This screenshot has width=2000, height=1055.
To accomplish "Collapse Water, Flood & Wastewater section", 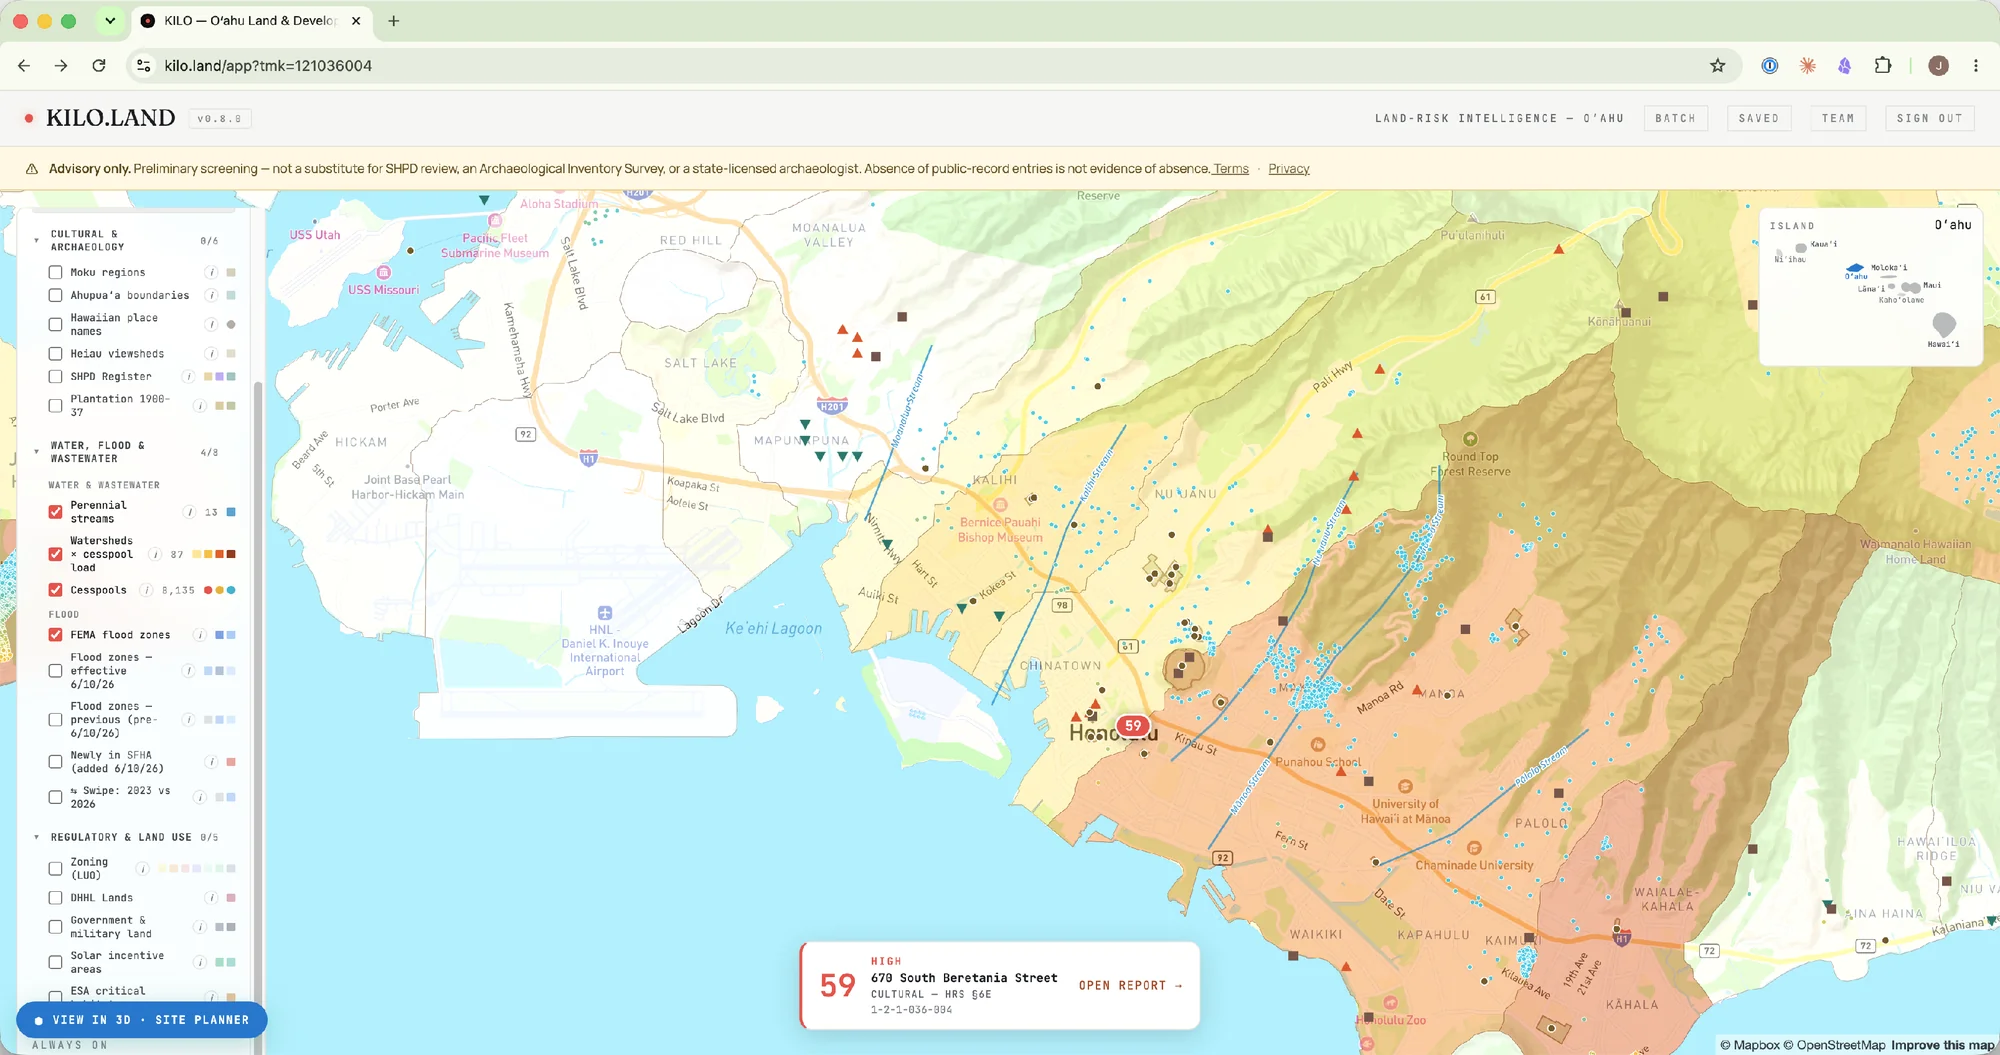I will 37,452.
